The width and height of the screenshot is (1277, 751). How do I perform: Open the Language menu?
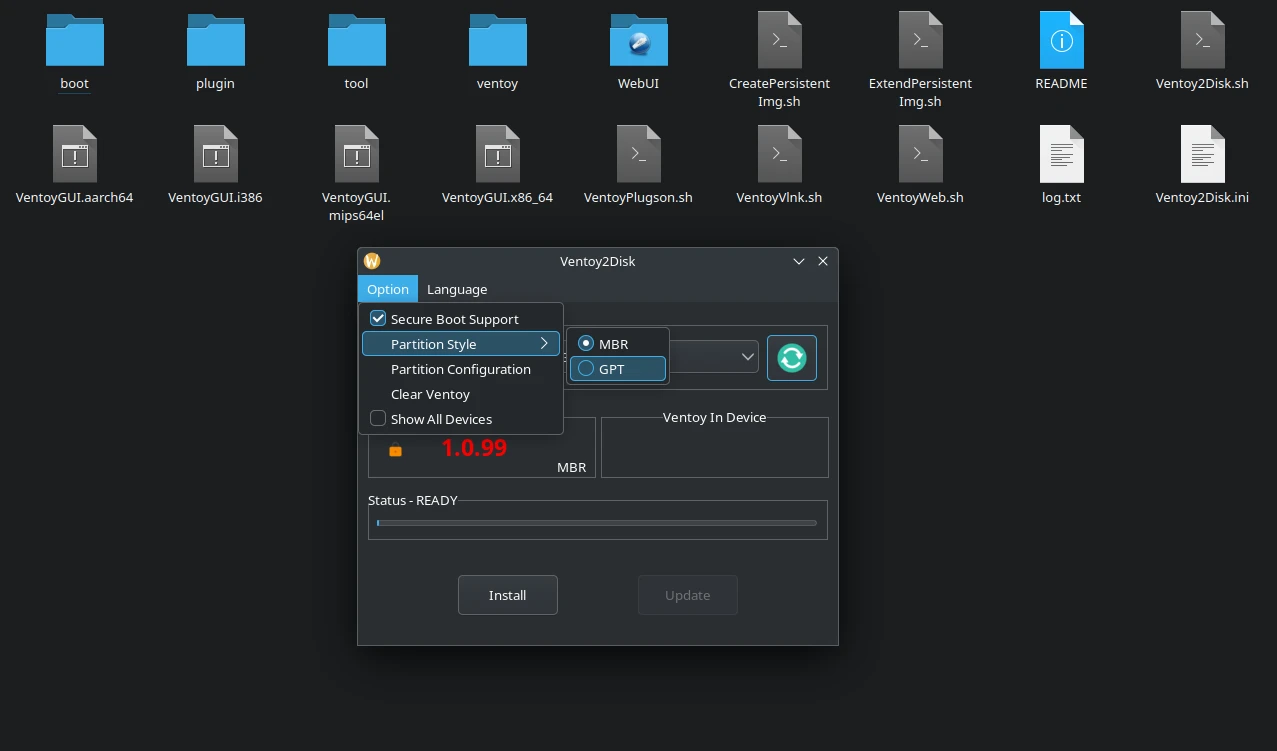[457, 289]
